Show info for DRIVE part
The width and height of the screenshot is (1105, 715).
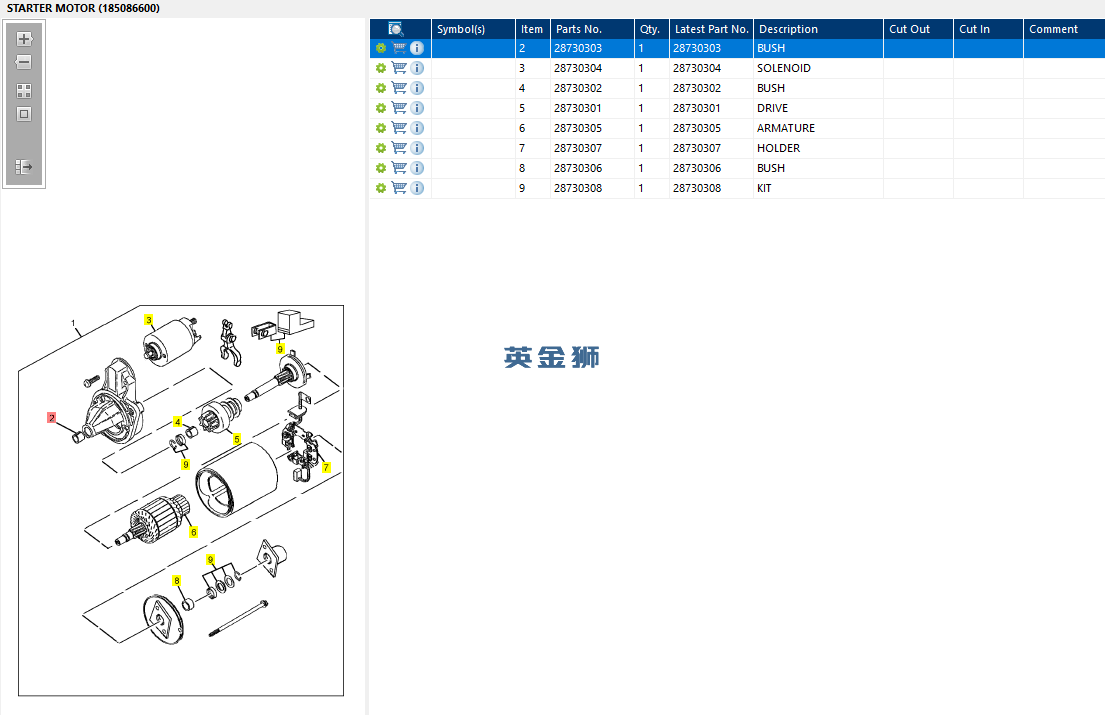click(417, 108)
